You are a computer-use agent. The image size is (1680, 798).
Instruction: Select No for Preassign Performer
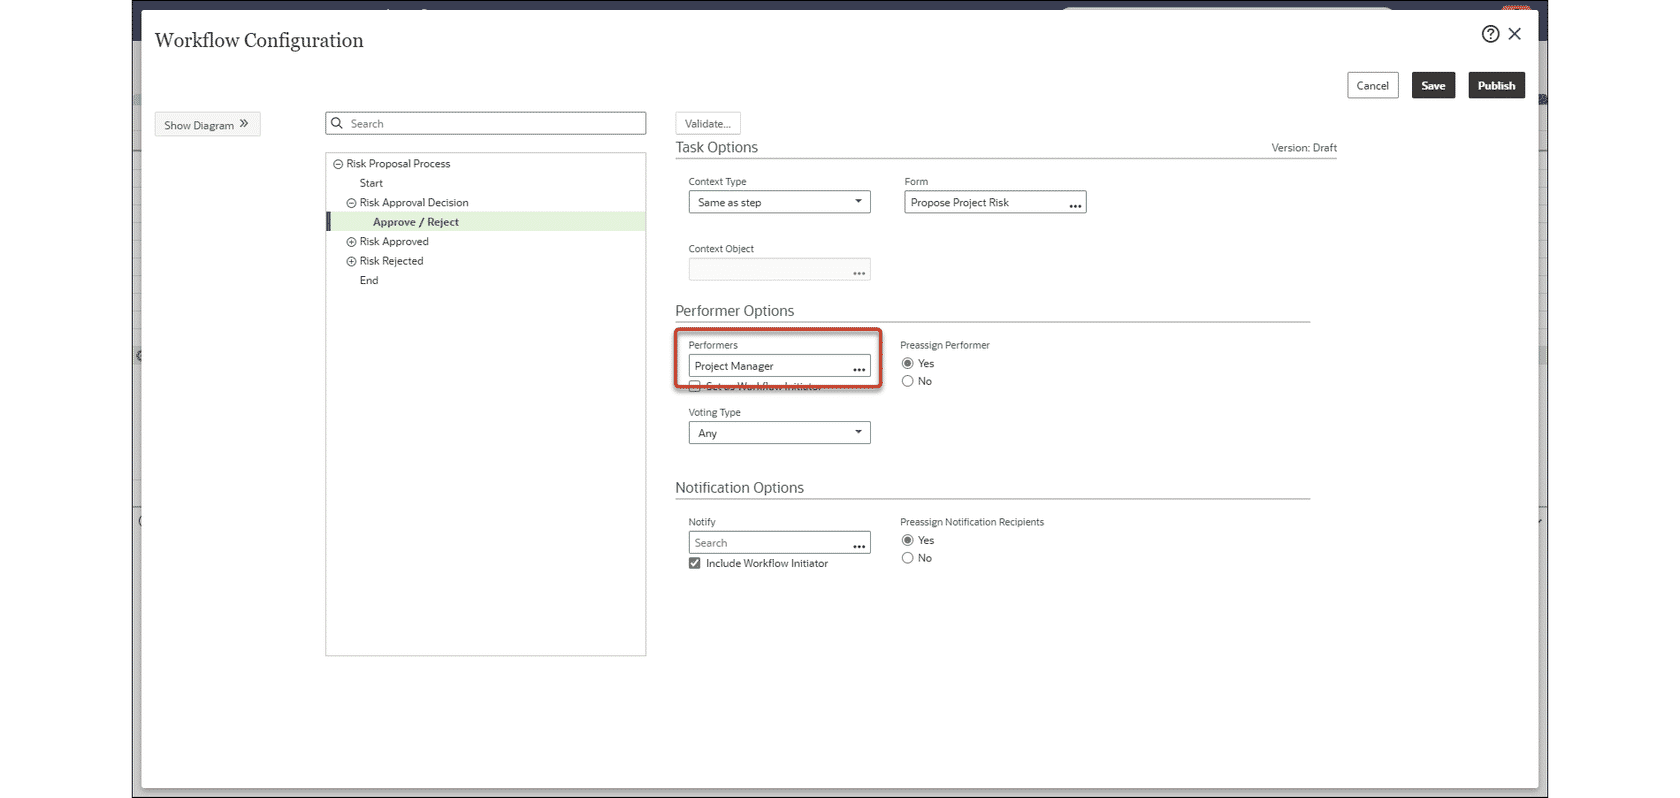(x=908, y=382)
